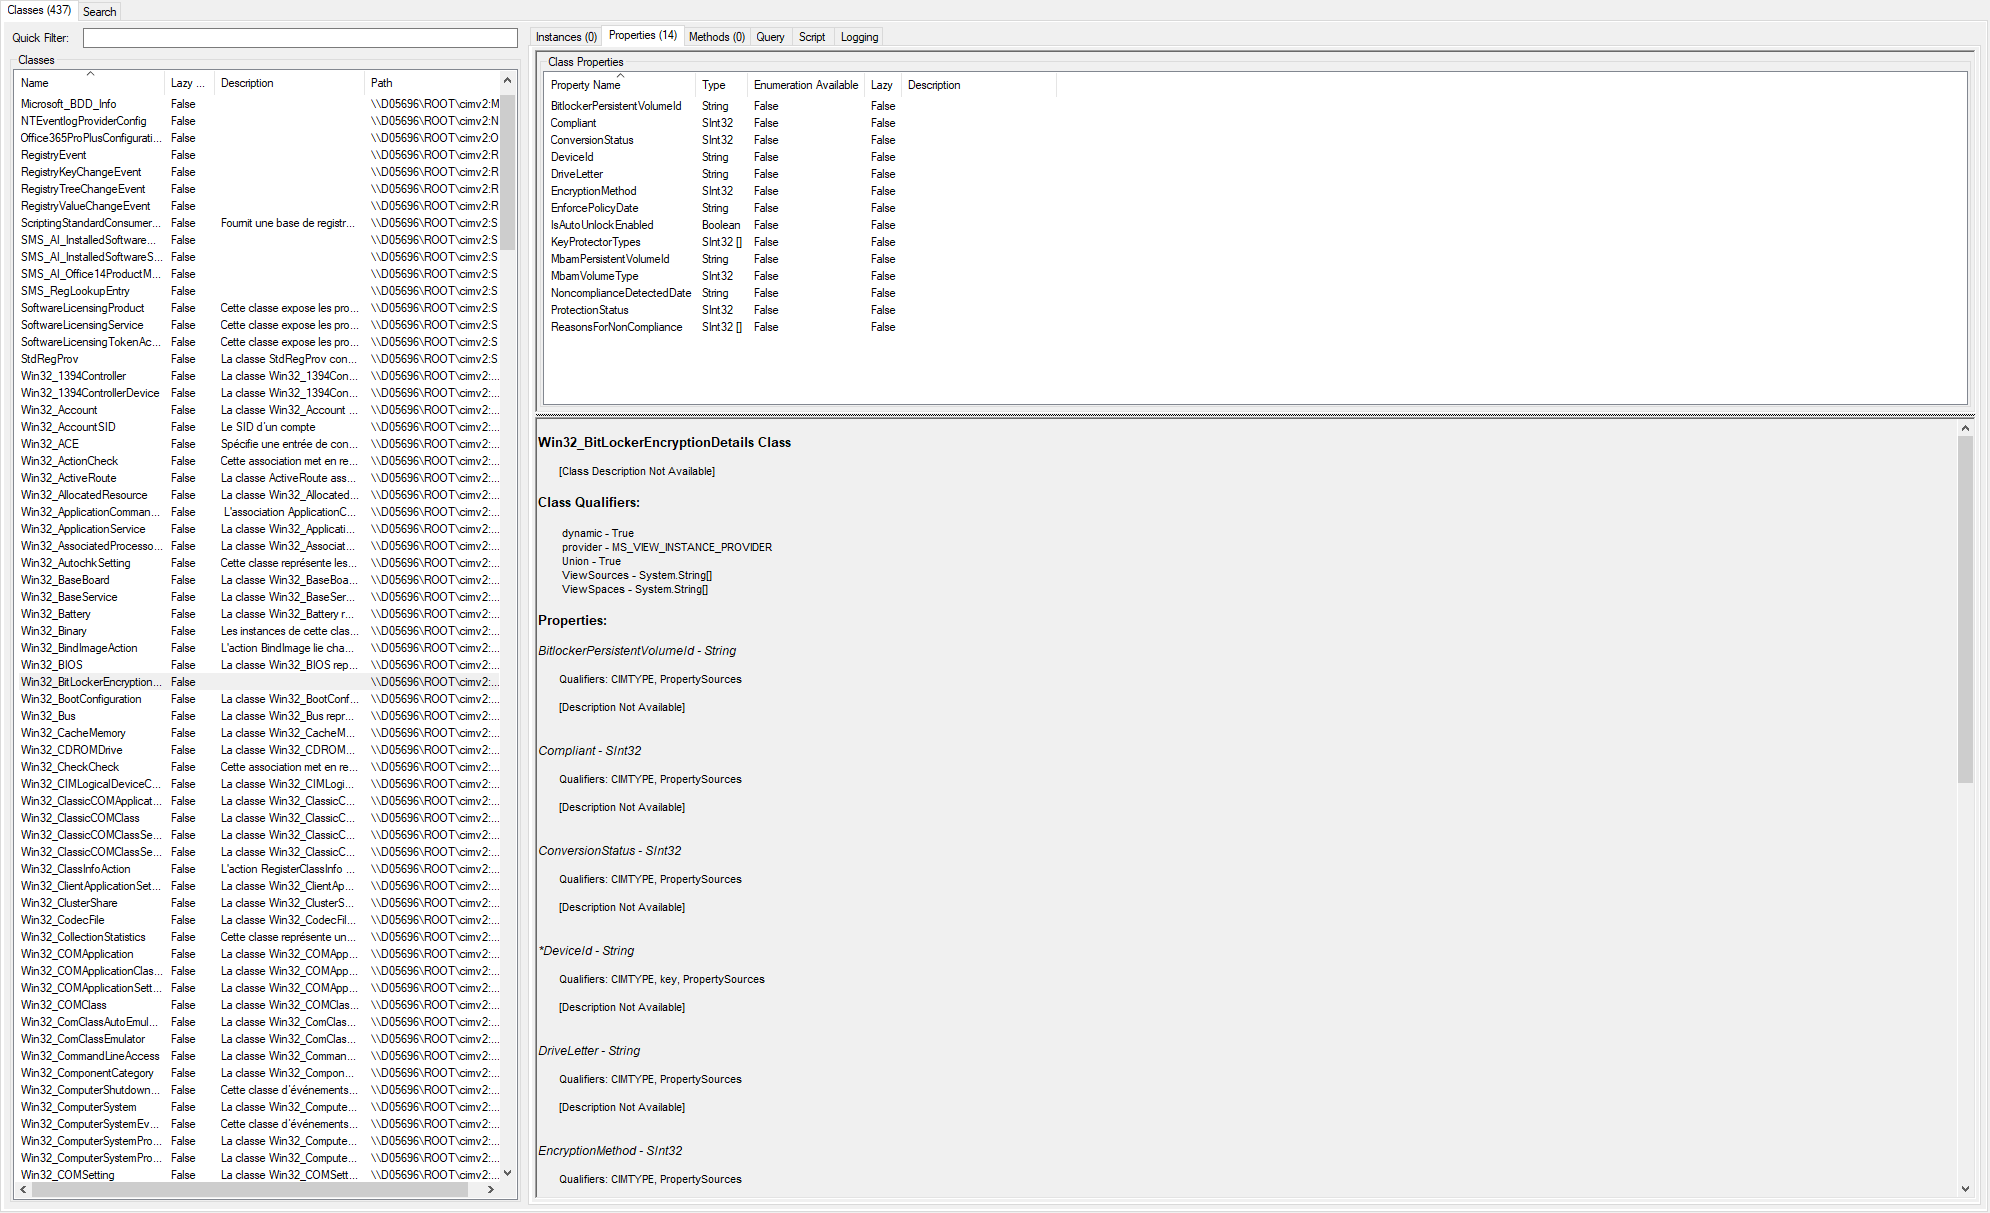This screenshot has width=1990, height=1213.
Task: Sort classes by Lazy column header
Action: pos(187,83)
